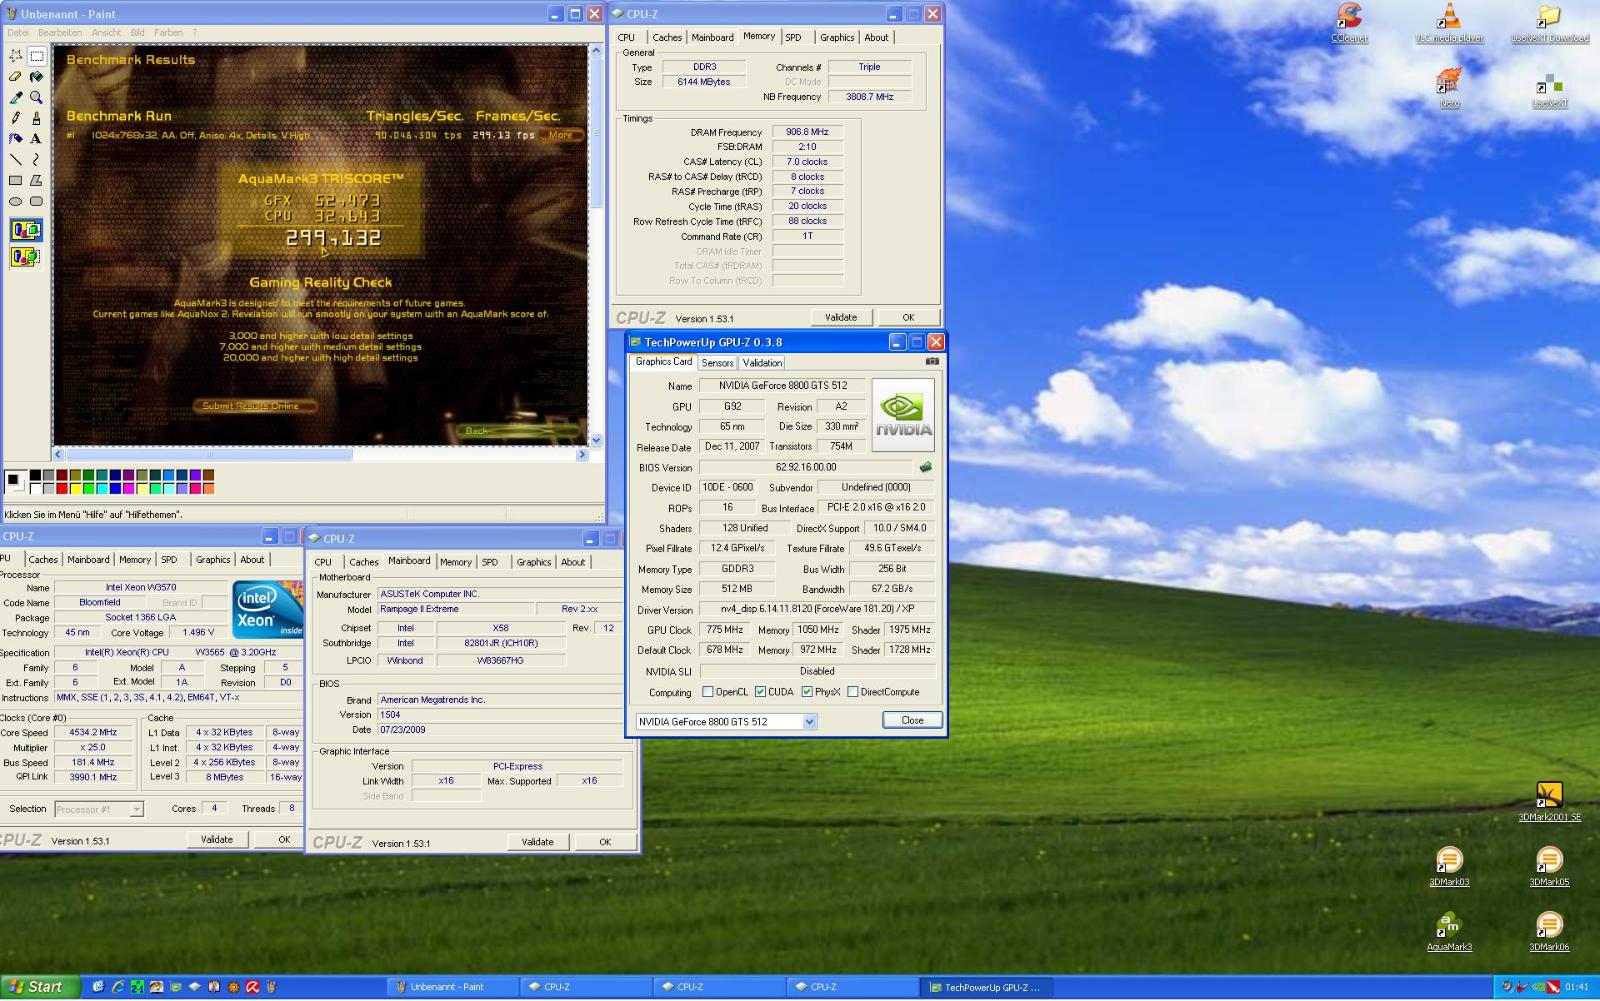This screenshot has height=1001, width=1600.
Task: Switch to Sensors tab in GPU-Z
Action: (717, 363)
